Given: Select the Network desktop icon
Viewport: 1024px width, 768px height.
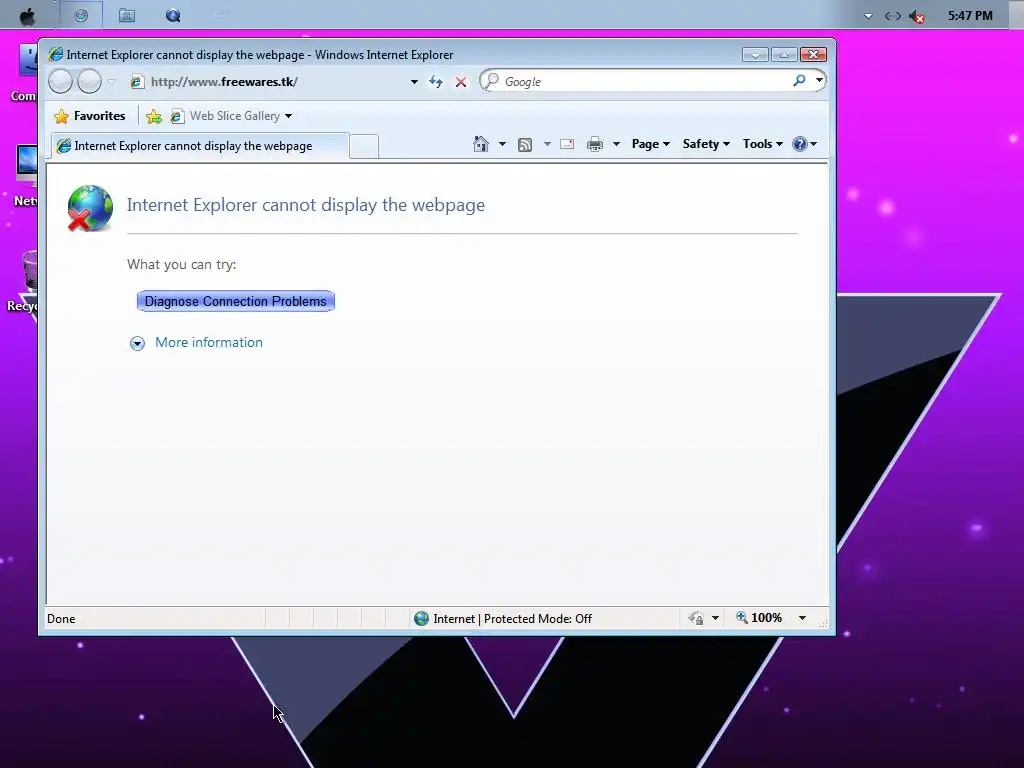Looking at the screenshot, I should pos(26,175).
